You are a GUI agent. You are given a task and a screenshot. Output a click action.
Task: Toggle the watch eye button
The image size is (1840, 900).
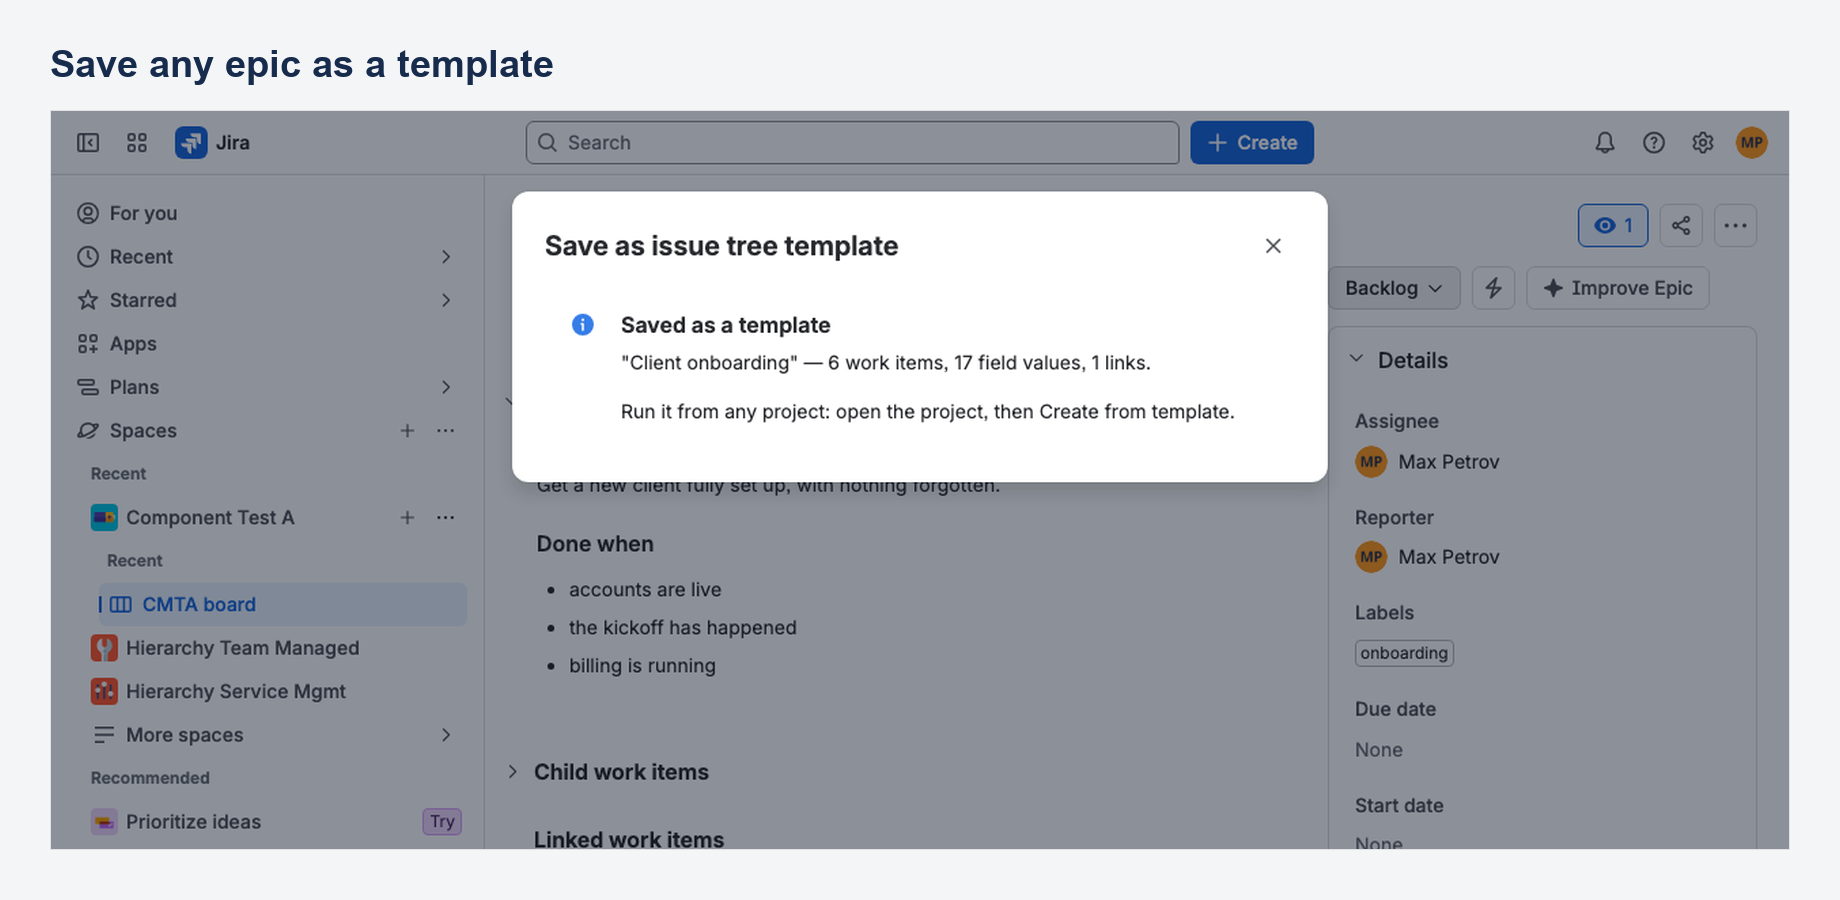(x=1613, y=225)
